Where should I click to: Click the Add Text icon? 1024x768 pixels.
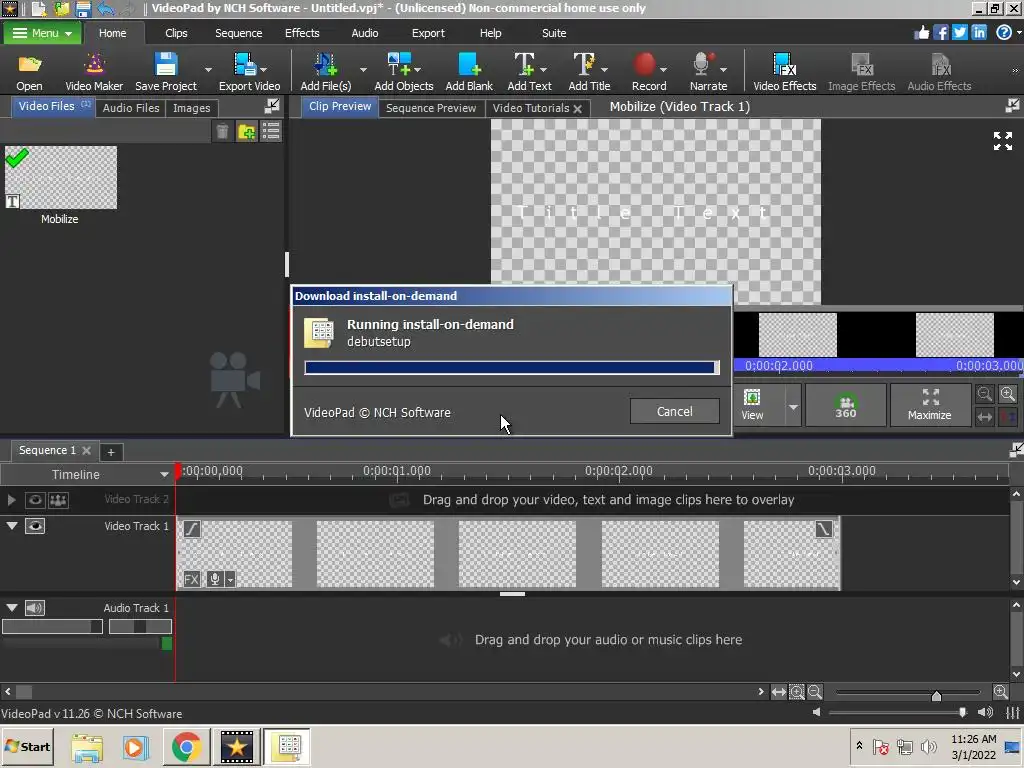(x=524, y=65)
